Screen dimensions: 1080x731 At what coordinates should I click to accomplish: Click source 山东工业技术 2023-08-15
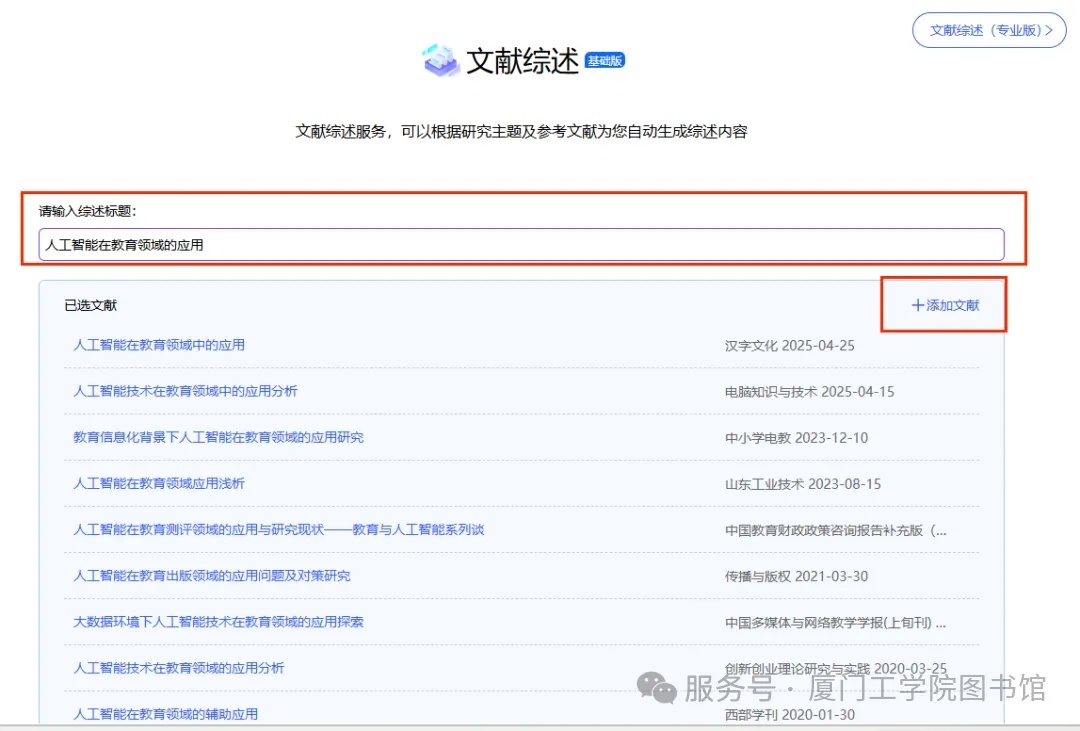(x=802, y=484)
